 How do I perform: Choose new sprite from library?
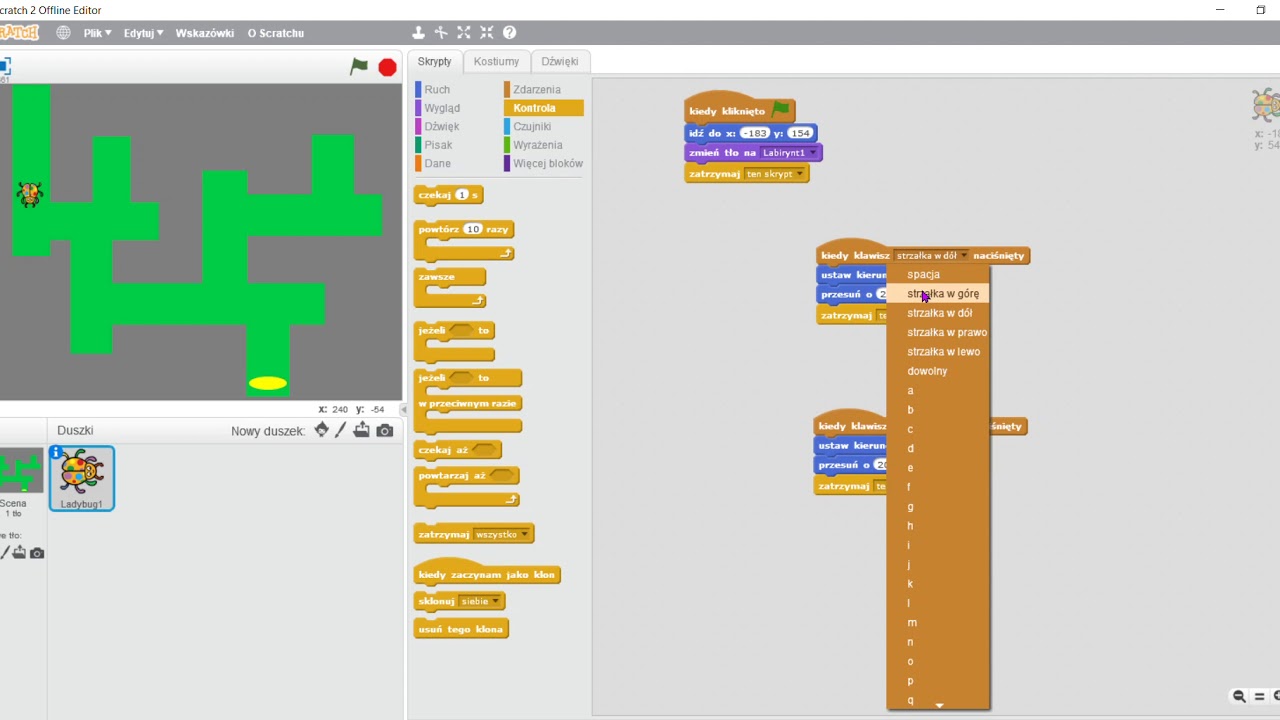click(321, 430)
